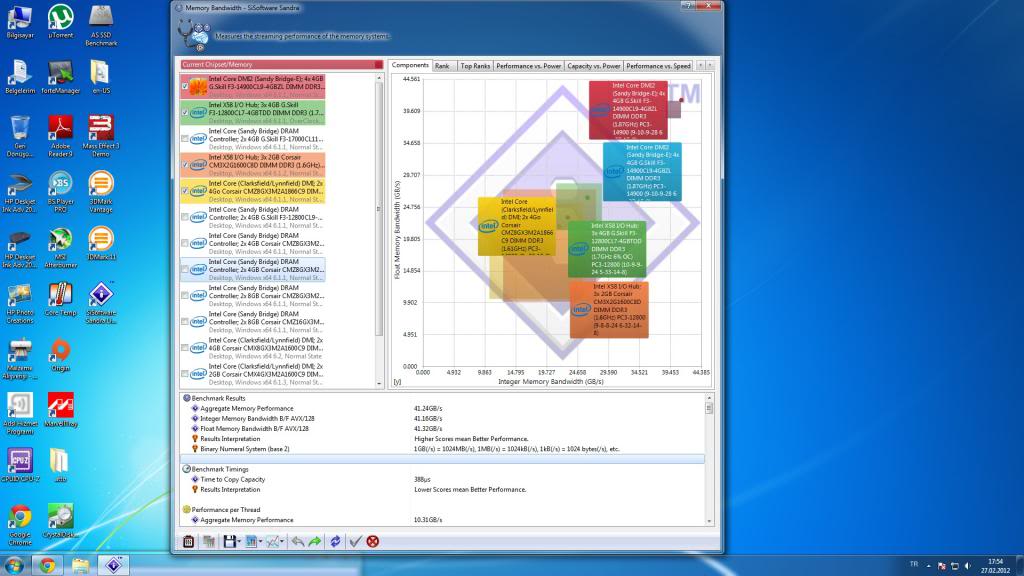Check the 2x 8GB Corsair CMZ8GX3M2 entry
1024x576 pixels.
point(185,295)
